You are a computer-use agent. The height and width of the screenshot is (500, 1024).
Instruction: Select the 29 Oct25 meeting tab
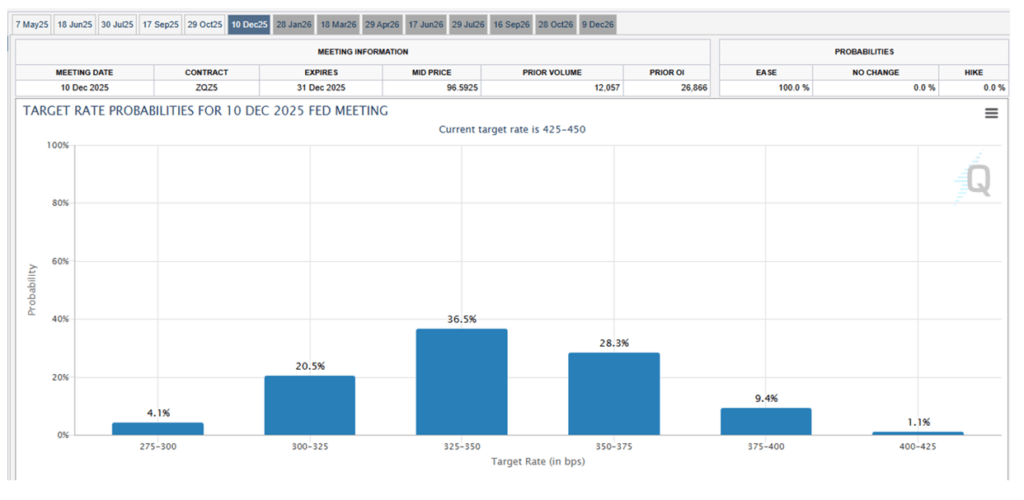point(204,25)
